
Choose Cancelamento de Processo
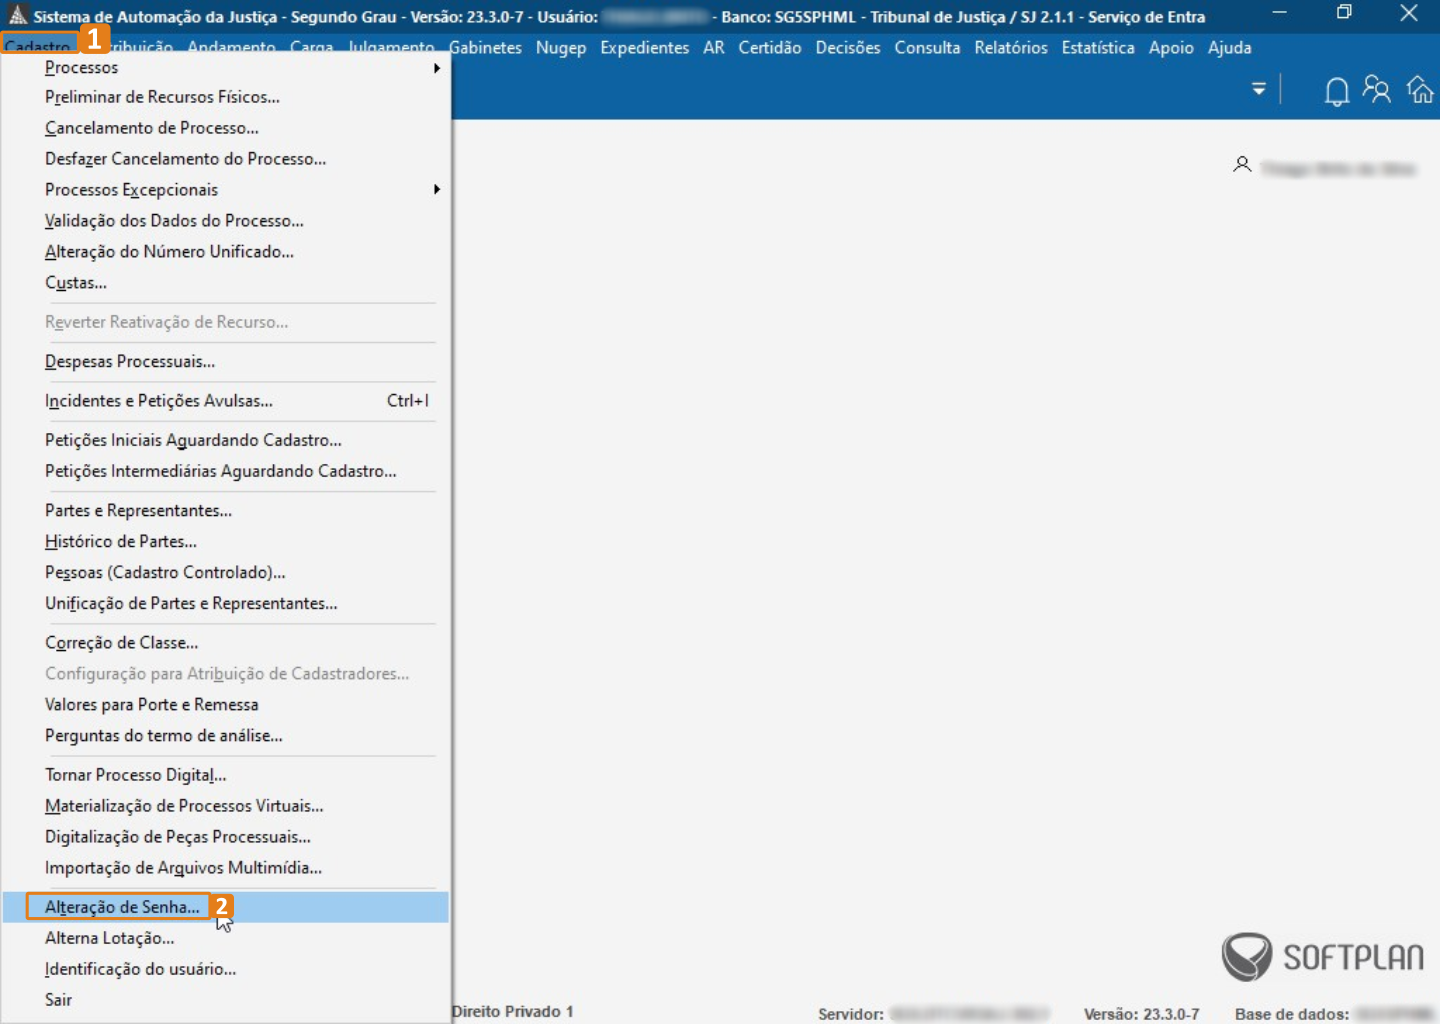(x=225, y=128)
